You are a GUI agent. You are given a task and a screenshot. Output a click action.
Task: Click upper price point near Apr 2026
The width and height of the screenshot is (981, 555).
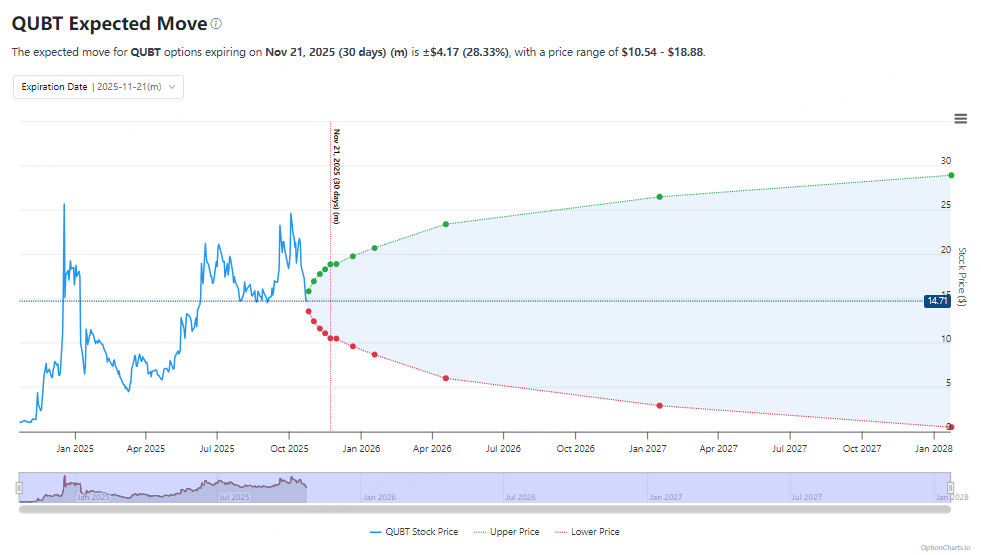[x=446, y=224]
